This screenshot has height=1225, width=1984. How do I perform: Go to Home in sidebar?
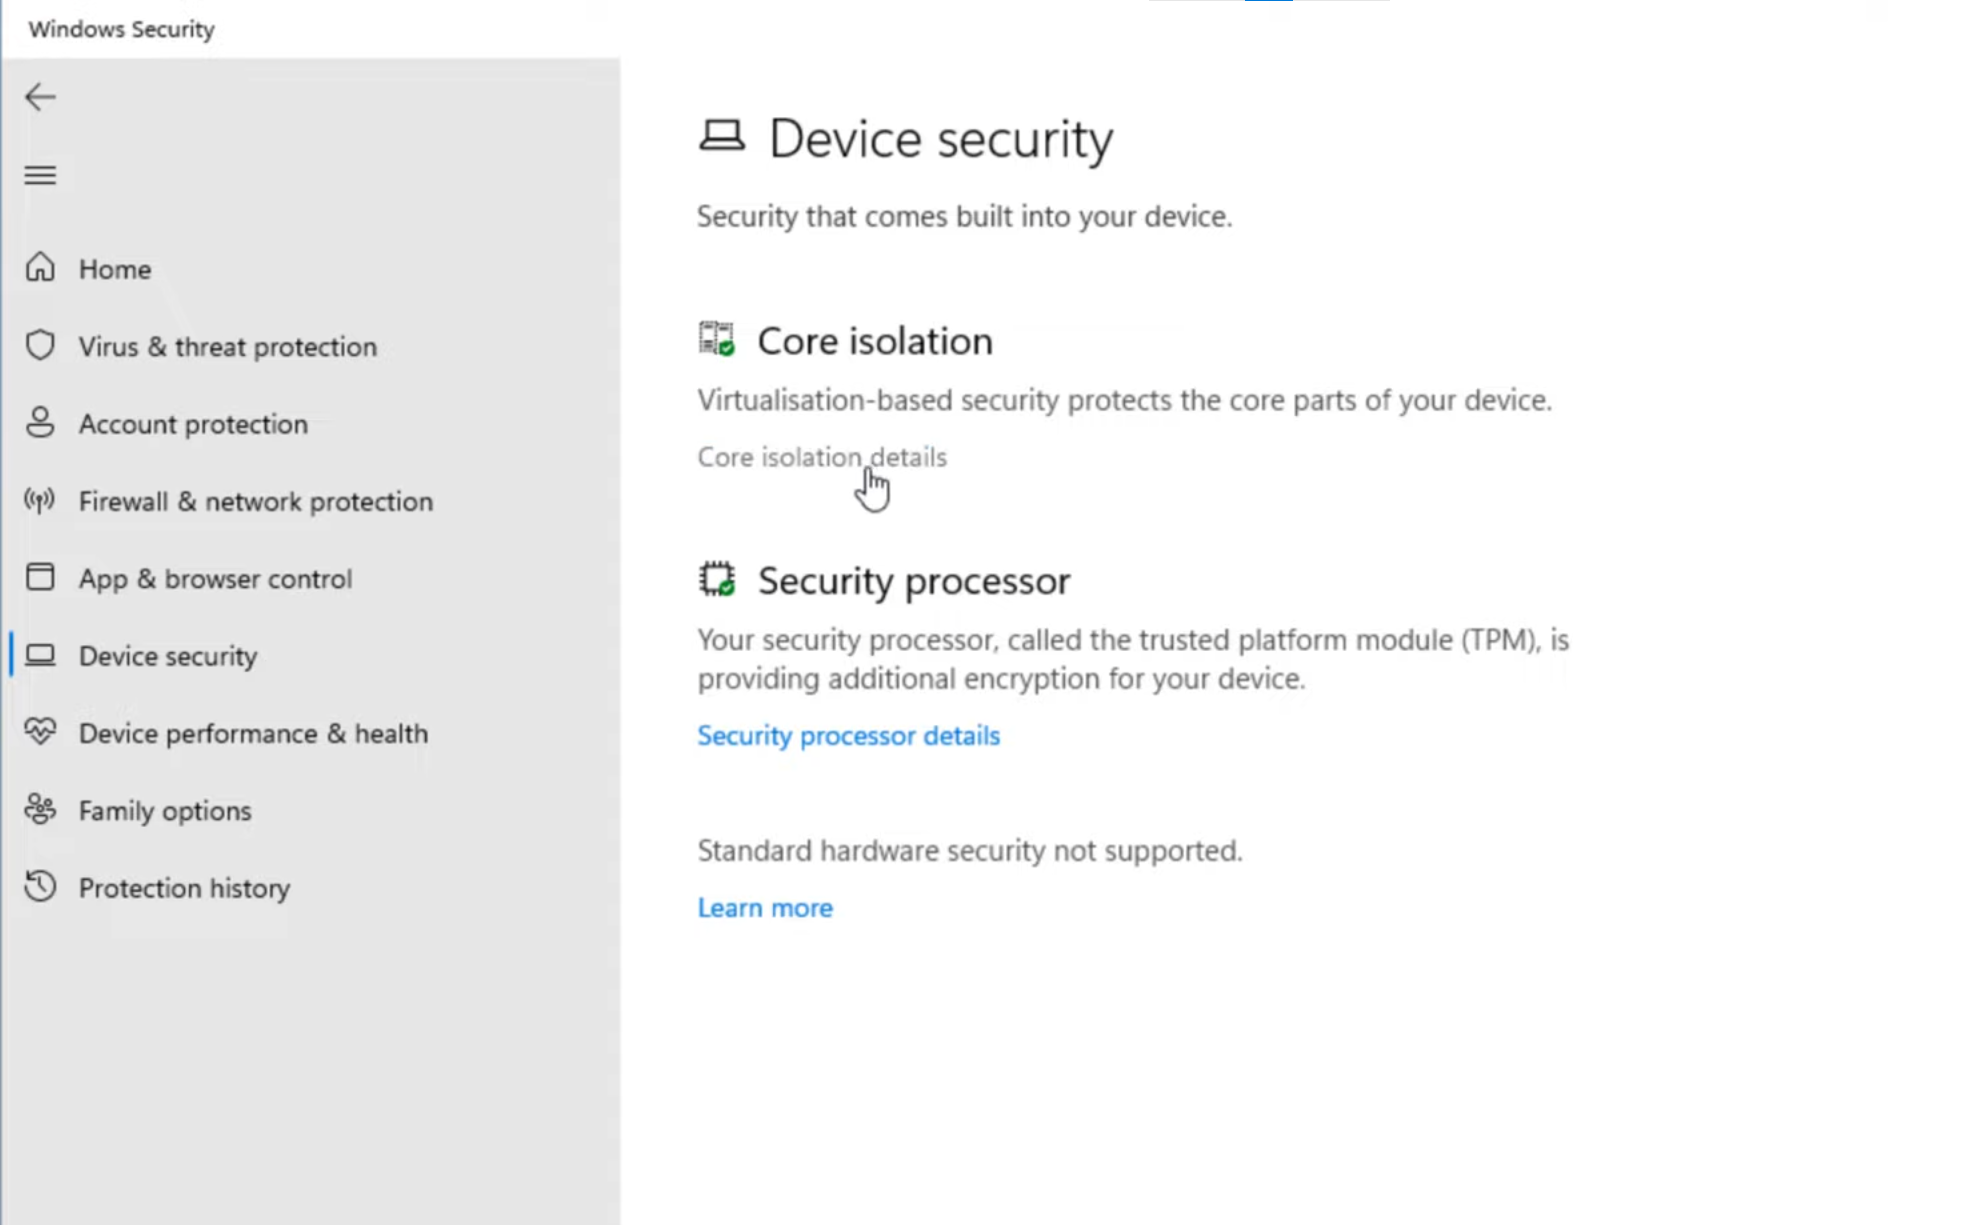(115, 269)
